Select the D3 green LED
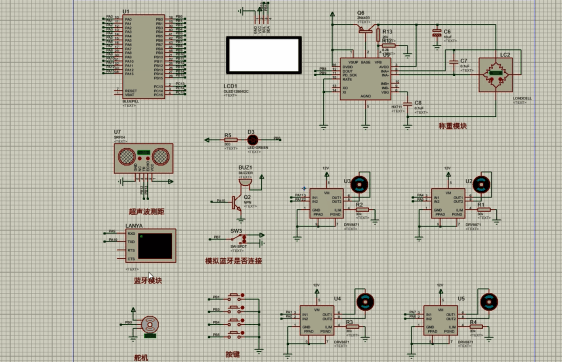The image size is (563, 363). click(x=252, y=140)
